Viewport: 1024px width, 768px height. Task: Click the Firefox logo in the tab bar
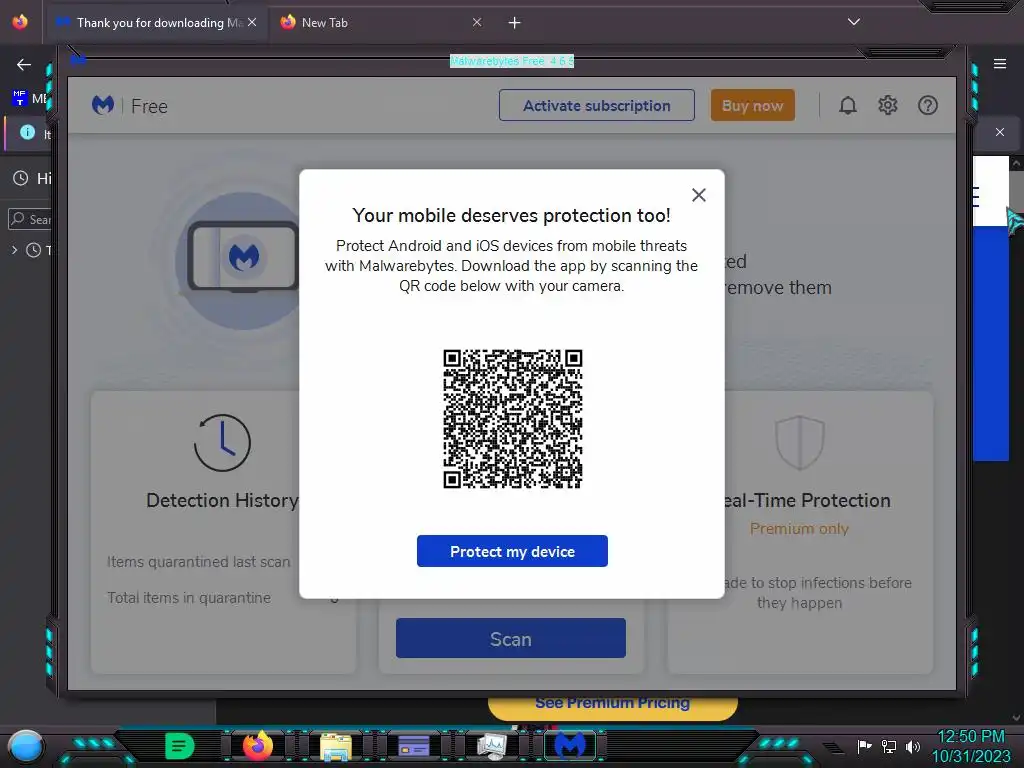tap(20, 22)
